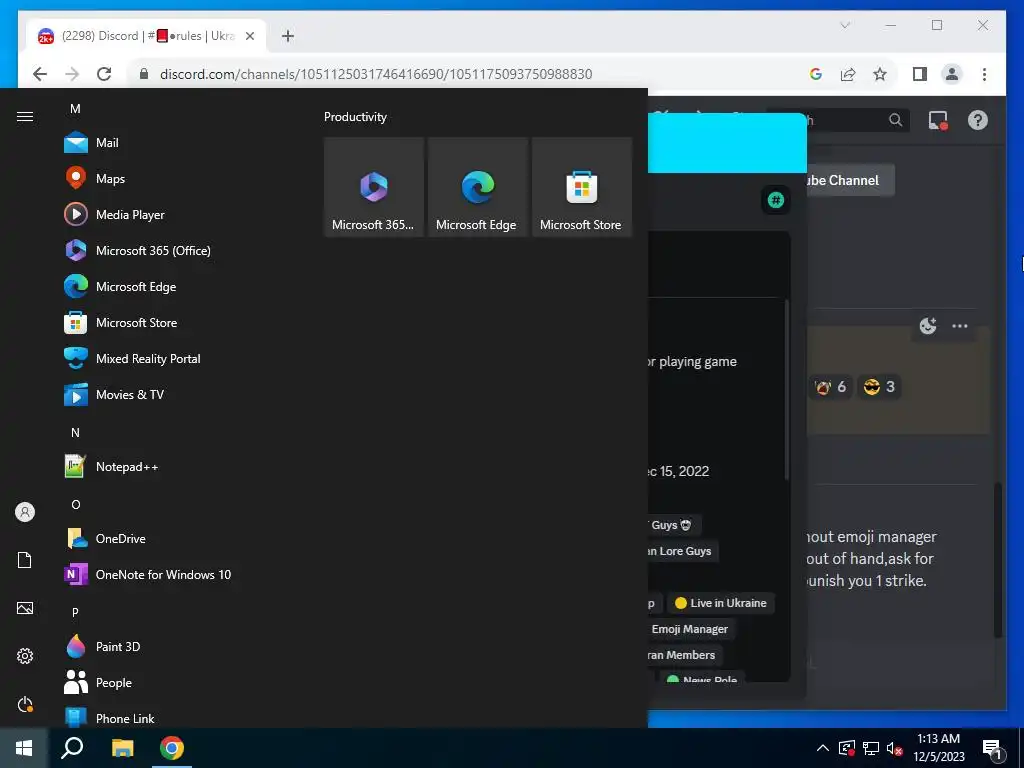Click the sunglasses emoji reaction with 3
The image size is (1024, 768).
(x=879, y=387)
